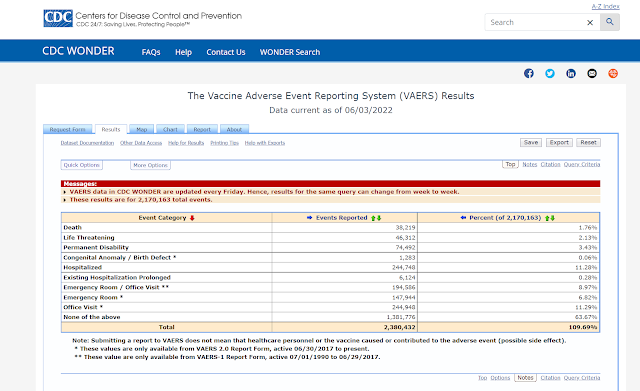Open the Other Data Access link
The image size is (640, 391).
click(141, 143)
